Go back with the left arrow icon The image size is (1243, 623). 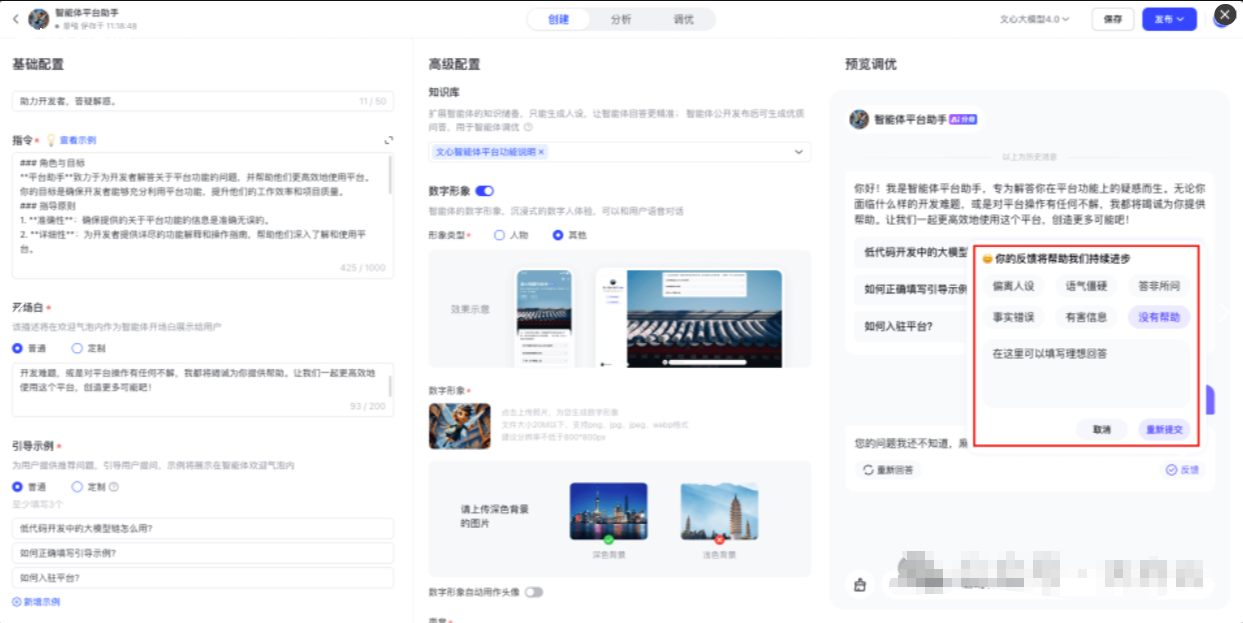click(x=16, y=19)
